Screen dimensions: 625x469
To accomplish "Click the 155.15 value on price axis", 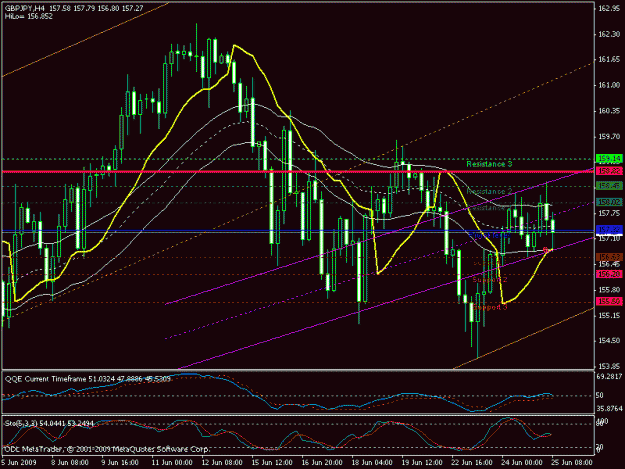I will coord(609,315).
